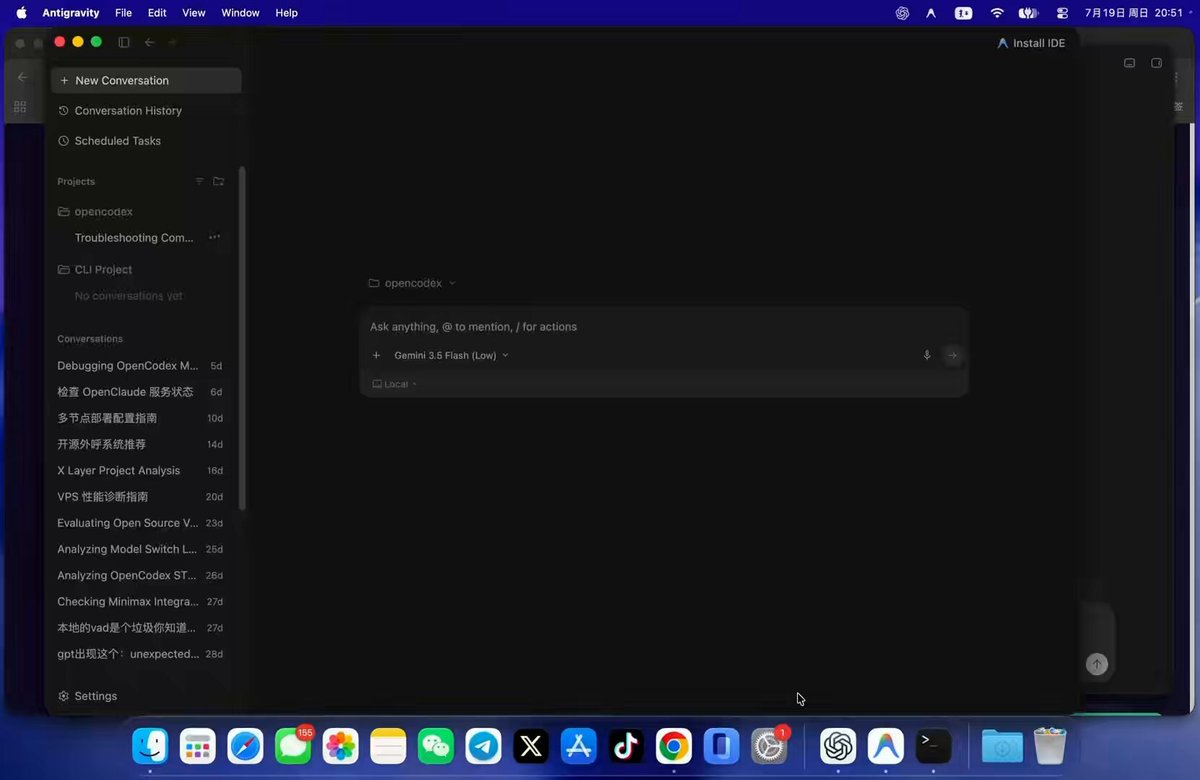1200x780 pixels.
Task: Open Analyzing Model Switch L... conversation
Action: click(x=140, y=549)
